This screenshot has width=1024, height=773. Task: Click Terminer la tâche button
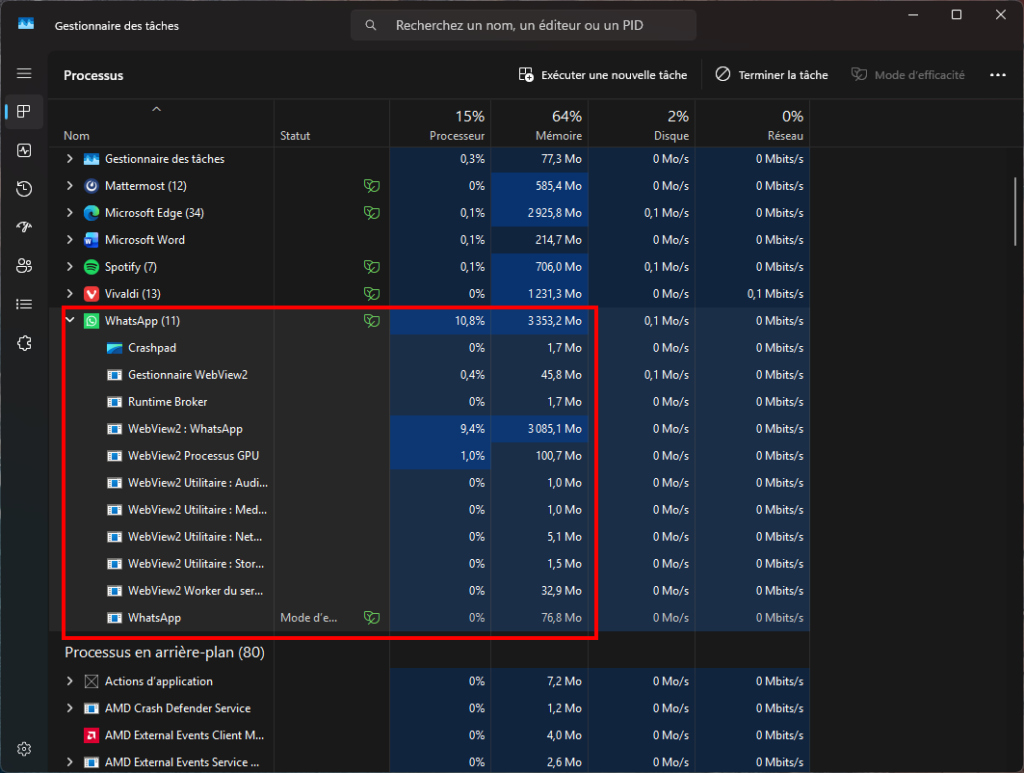tap(771, 75)
